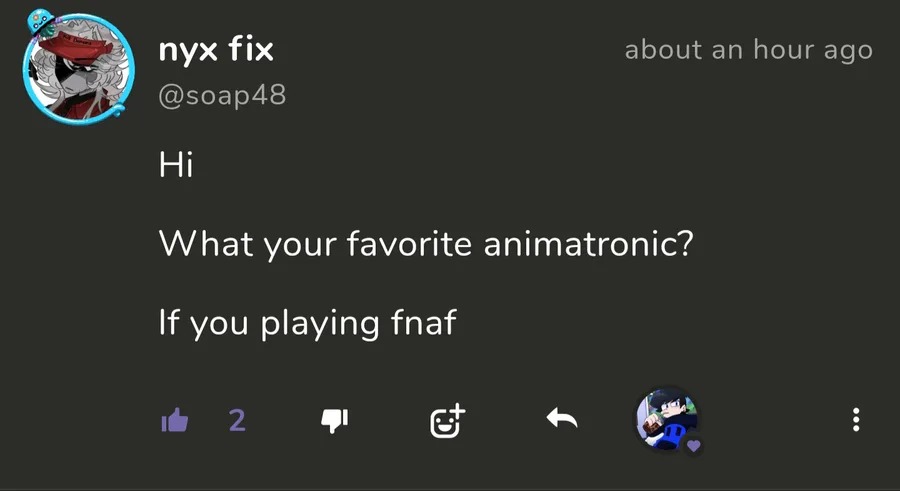Screen dimensions: 900x491
Task: Add an emoji reaction to the post
Action: click(x=447, y=420)
